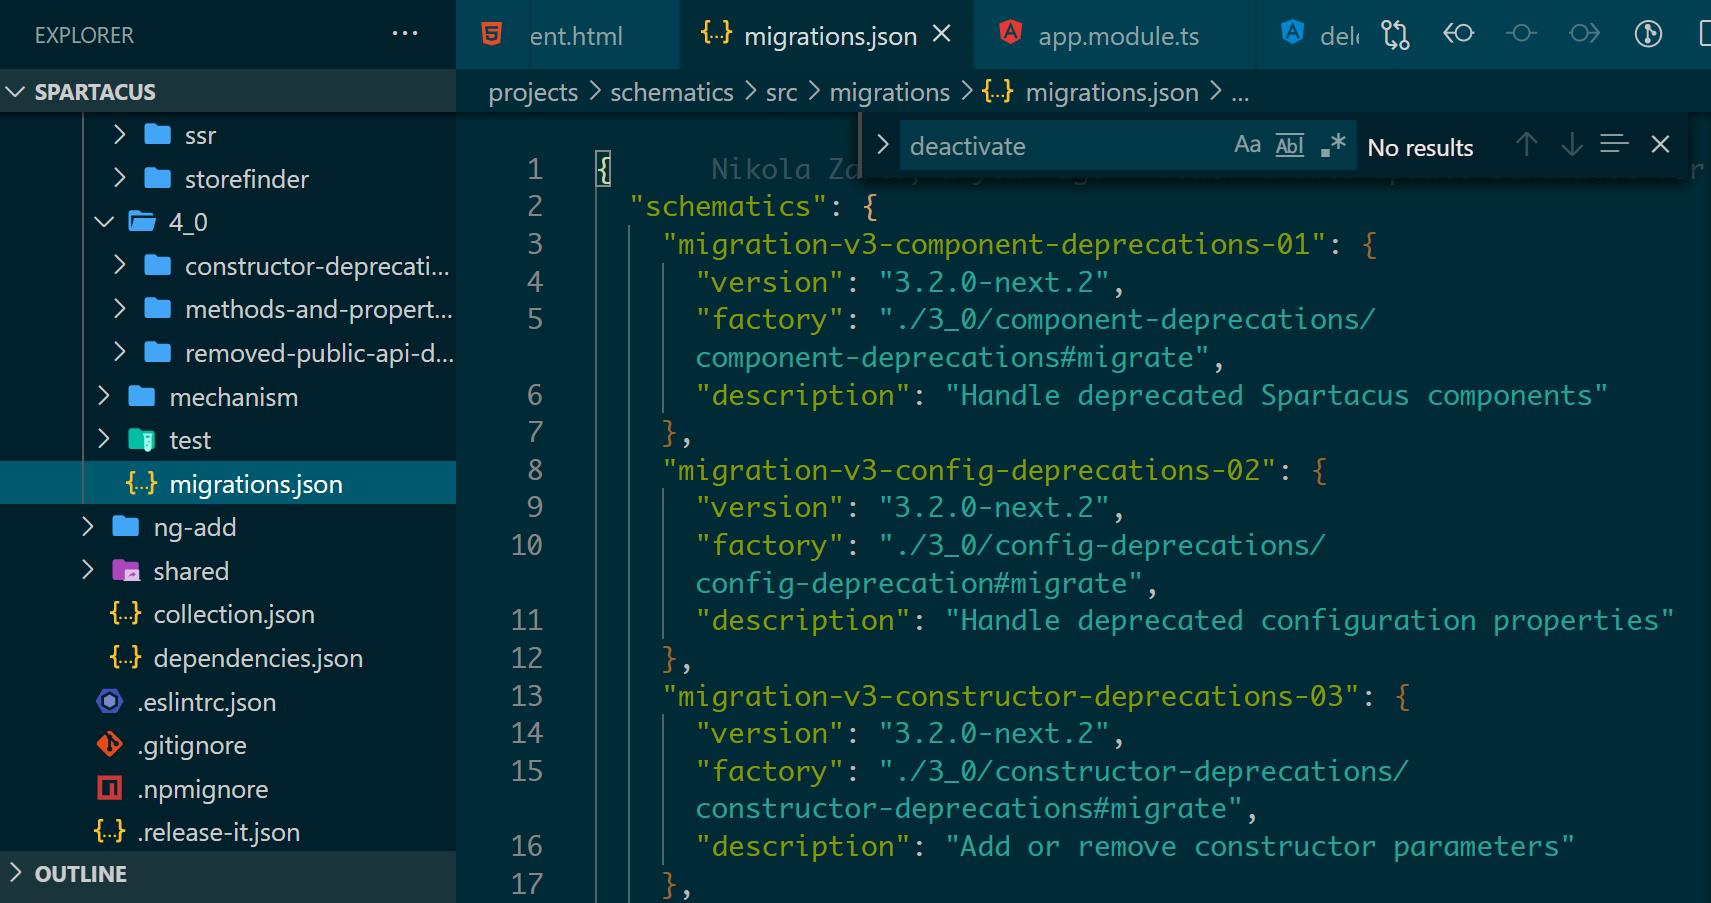Click 'migrations.json' in the breadcrumb
1711x903 pixels.
click(1112, 92)
